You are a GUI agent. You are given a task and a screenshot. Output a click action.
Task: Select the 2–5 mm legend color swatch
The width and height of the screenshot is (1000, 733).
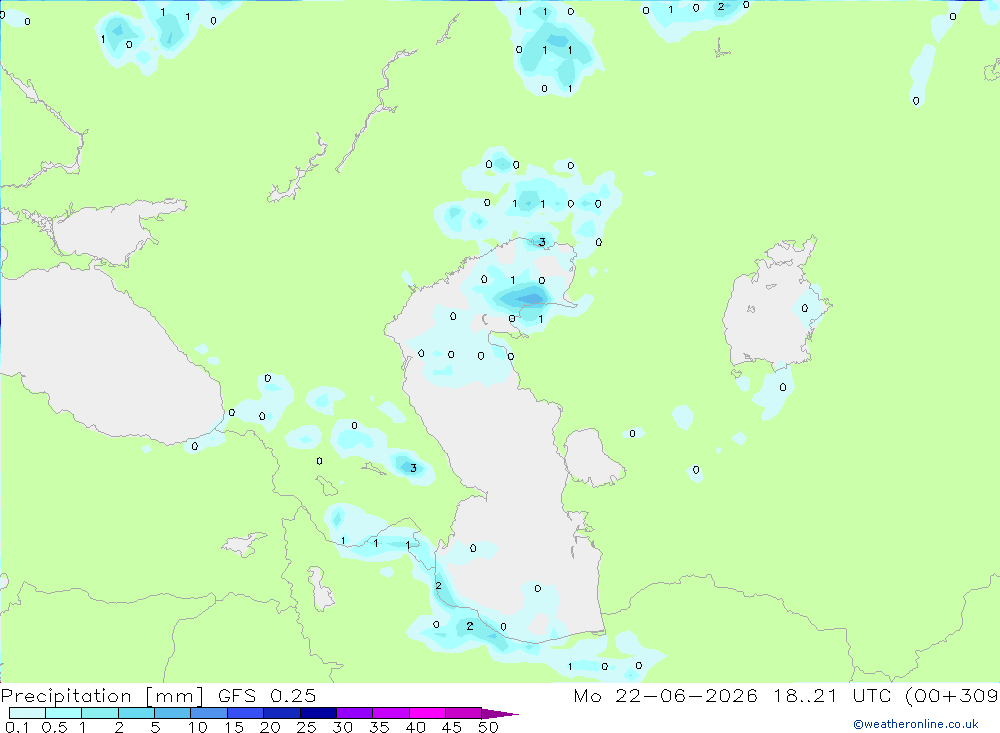[x=136, y=713]
